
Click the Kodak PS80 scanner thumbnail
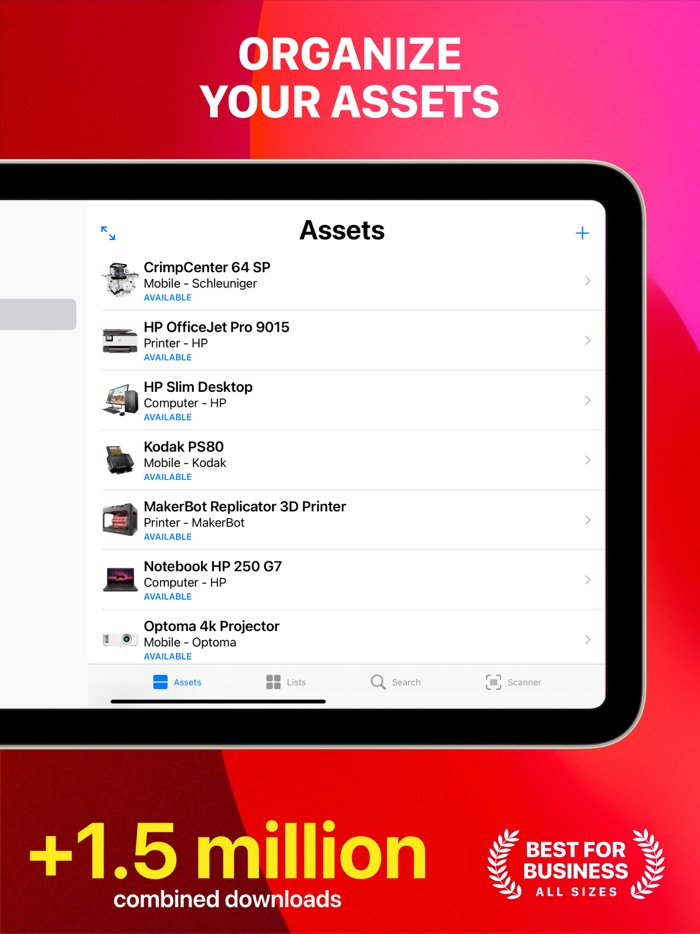pos(120,460)
